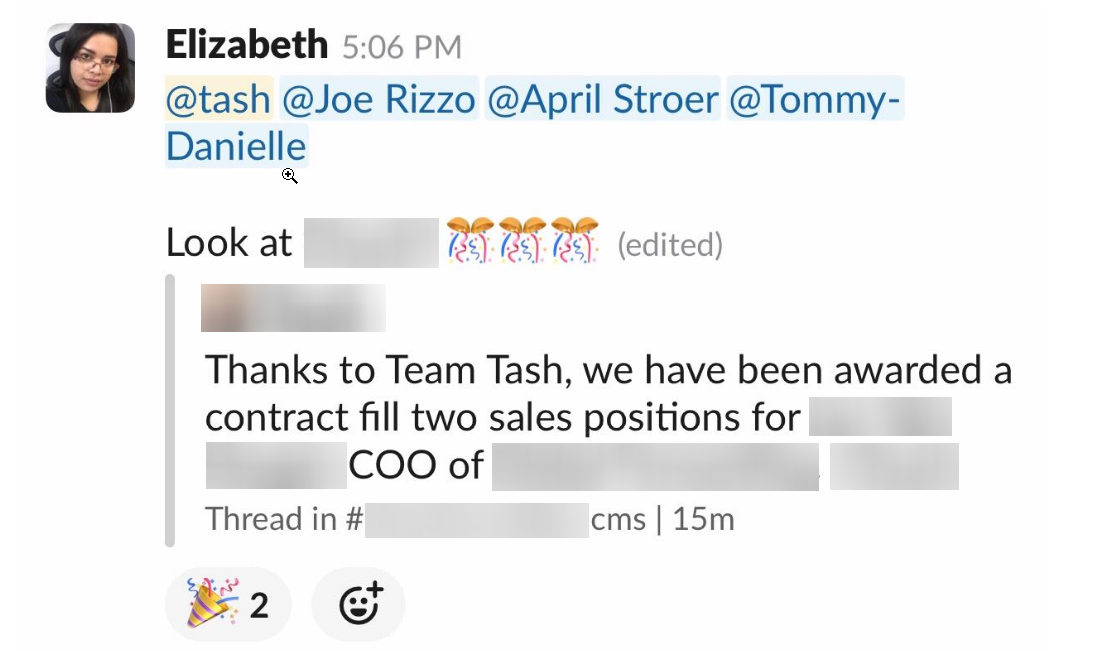
Task: Click the first confetti ball emoji
Action: click(x=470, y=241)
